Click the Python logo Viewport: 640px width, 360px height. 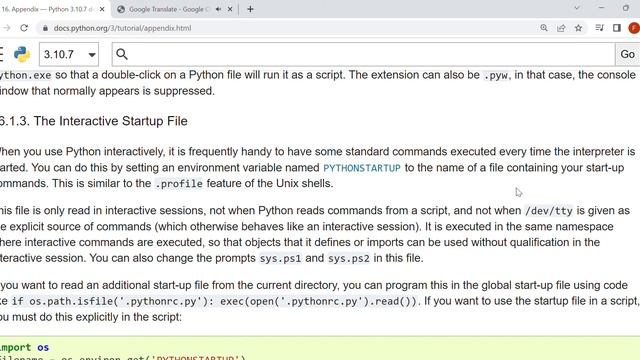pos(22,54)
